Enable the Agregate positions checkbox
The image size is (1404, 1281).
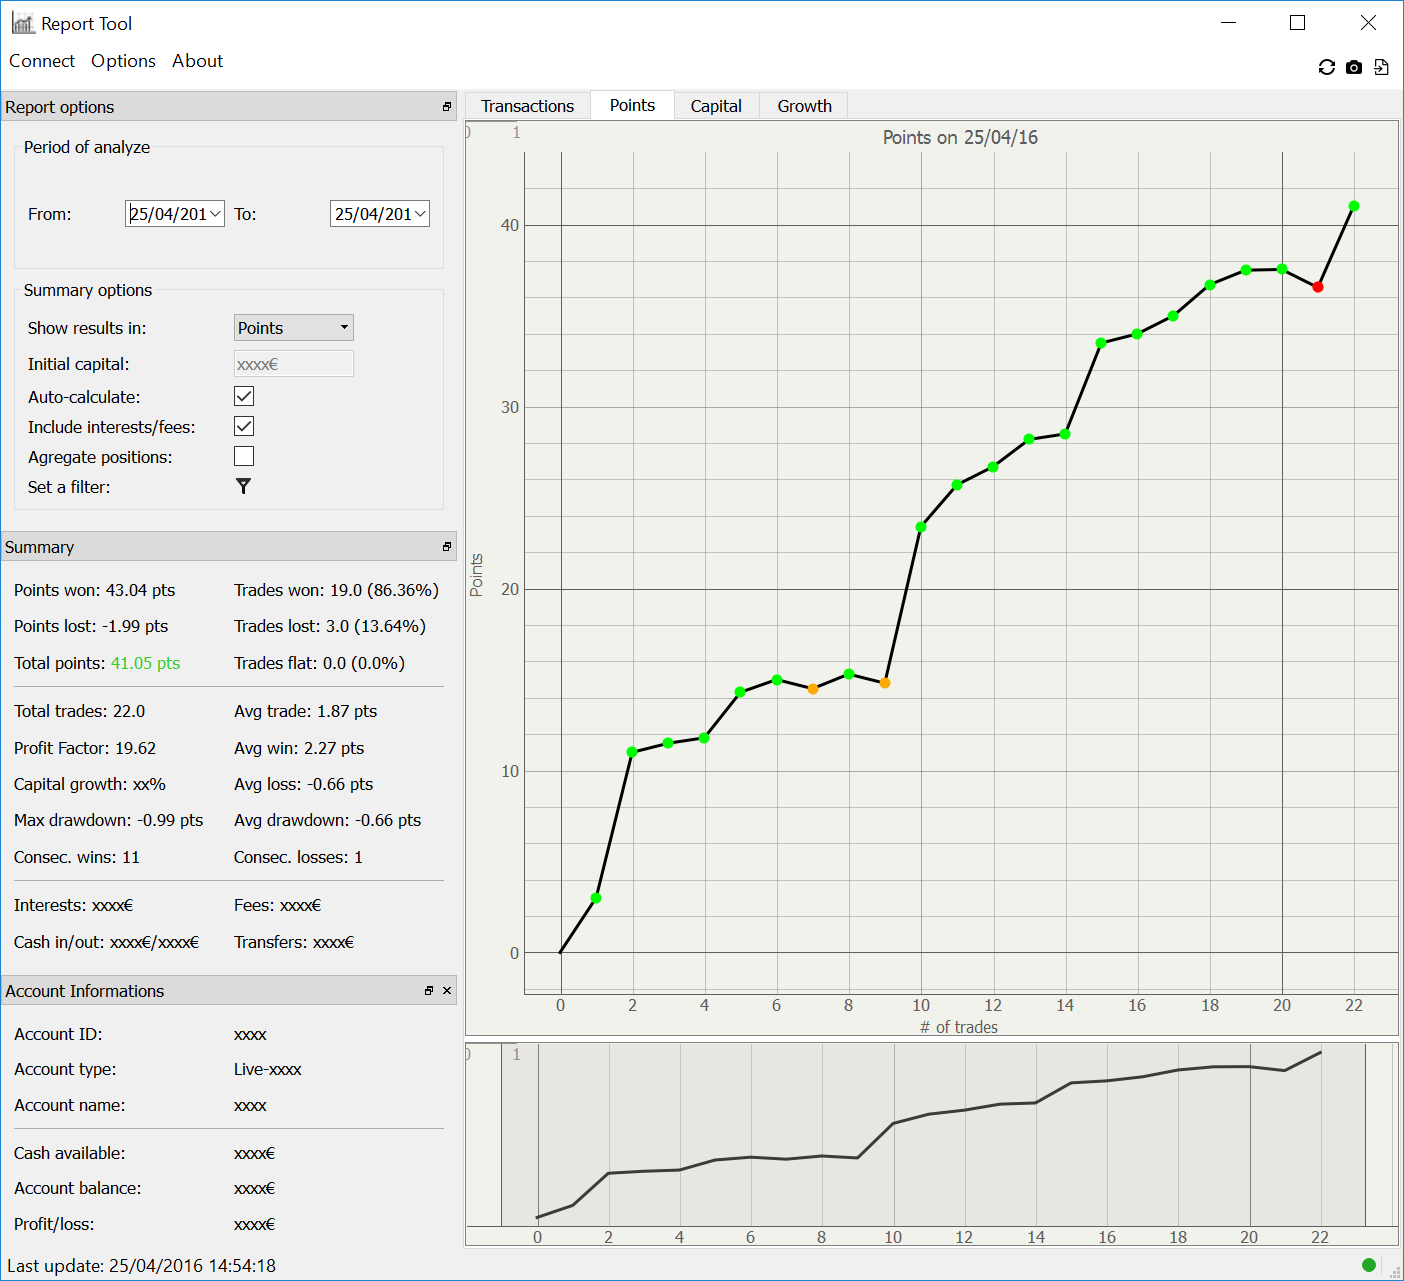click(244, 456)
